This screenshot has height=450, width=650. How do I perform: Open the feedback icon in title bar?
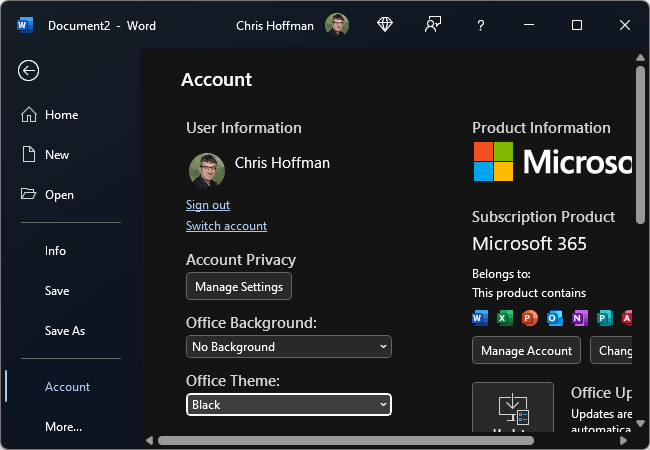[x=433, y=25]
